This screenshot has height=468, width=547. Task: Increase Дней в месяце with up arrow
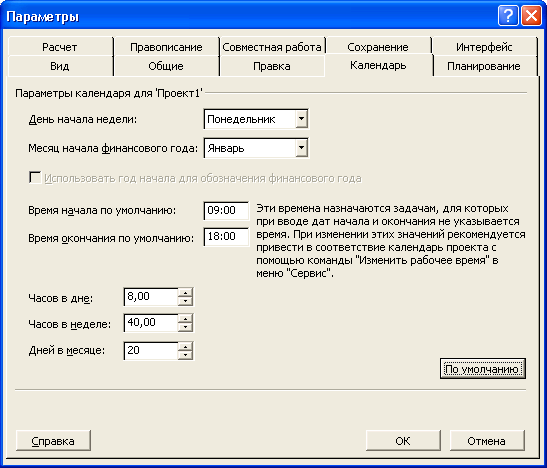click(x=185, y=347)
